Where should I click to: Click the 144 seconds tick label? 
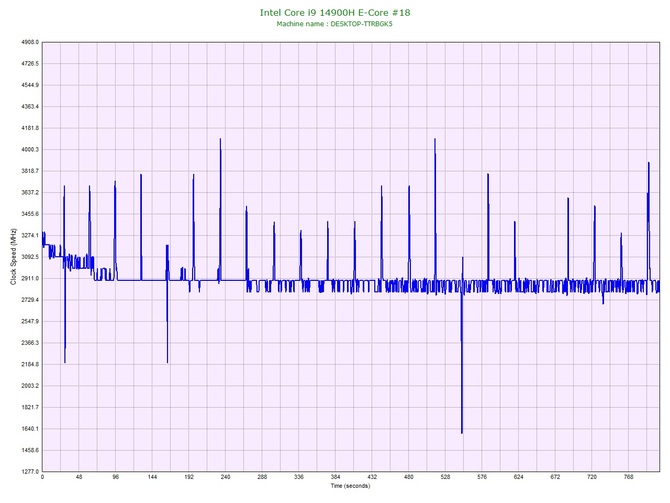pos(153,477)
